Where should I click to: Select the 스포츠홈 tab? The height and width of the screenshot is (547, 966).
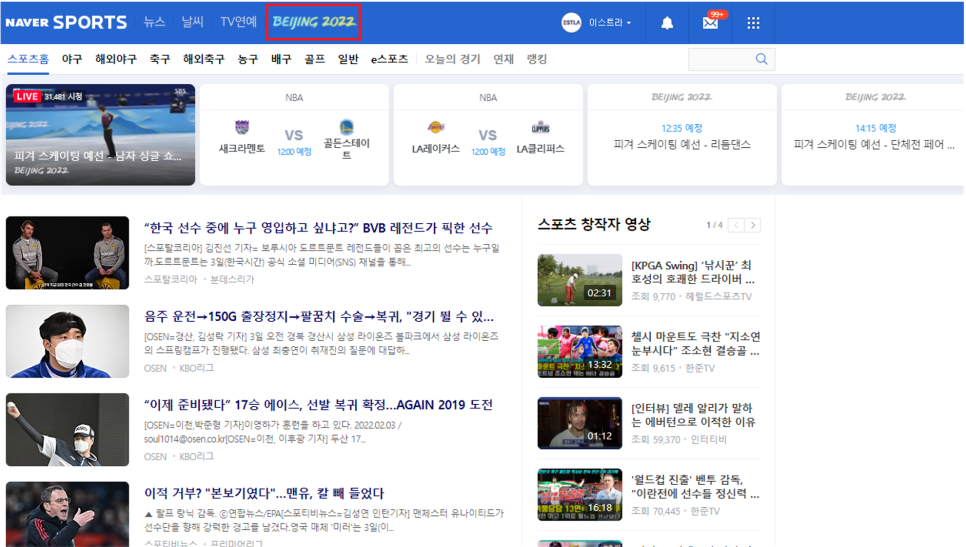(x=28, y=59)
